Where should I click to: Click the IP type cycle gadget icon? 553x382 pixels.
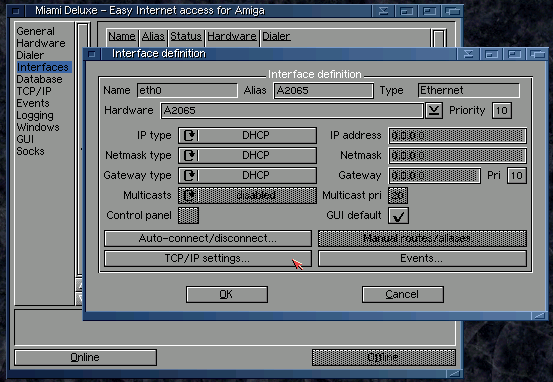[x=190, y=135]
